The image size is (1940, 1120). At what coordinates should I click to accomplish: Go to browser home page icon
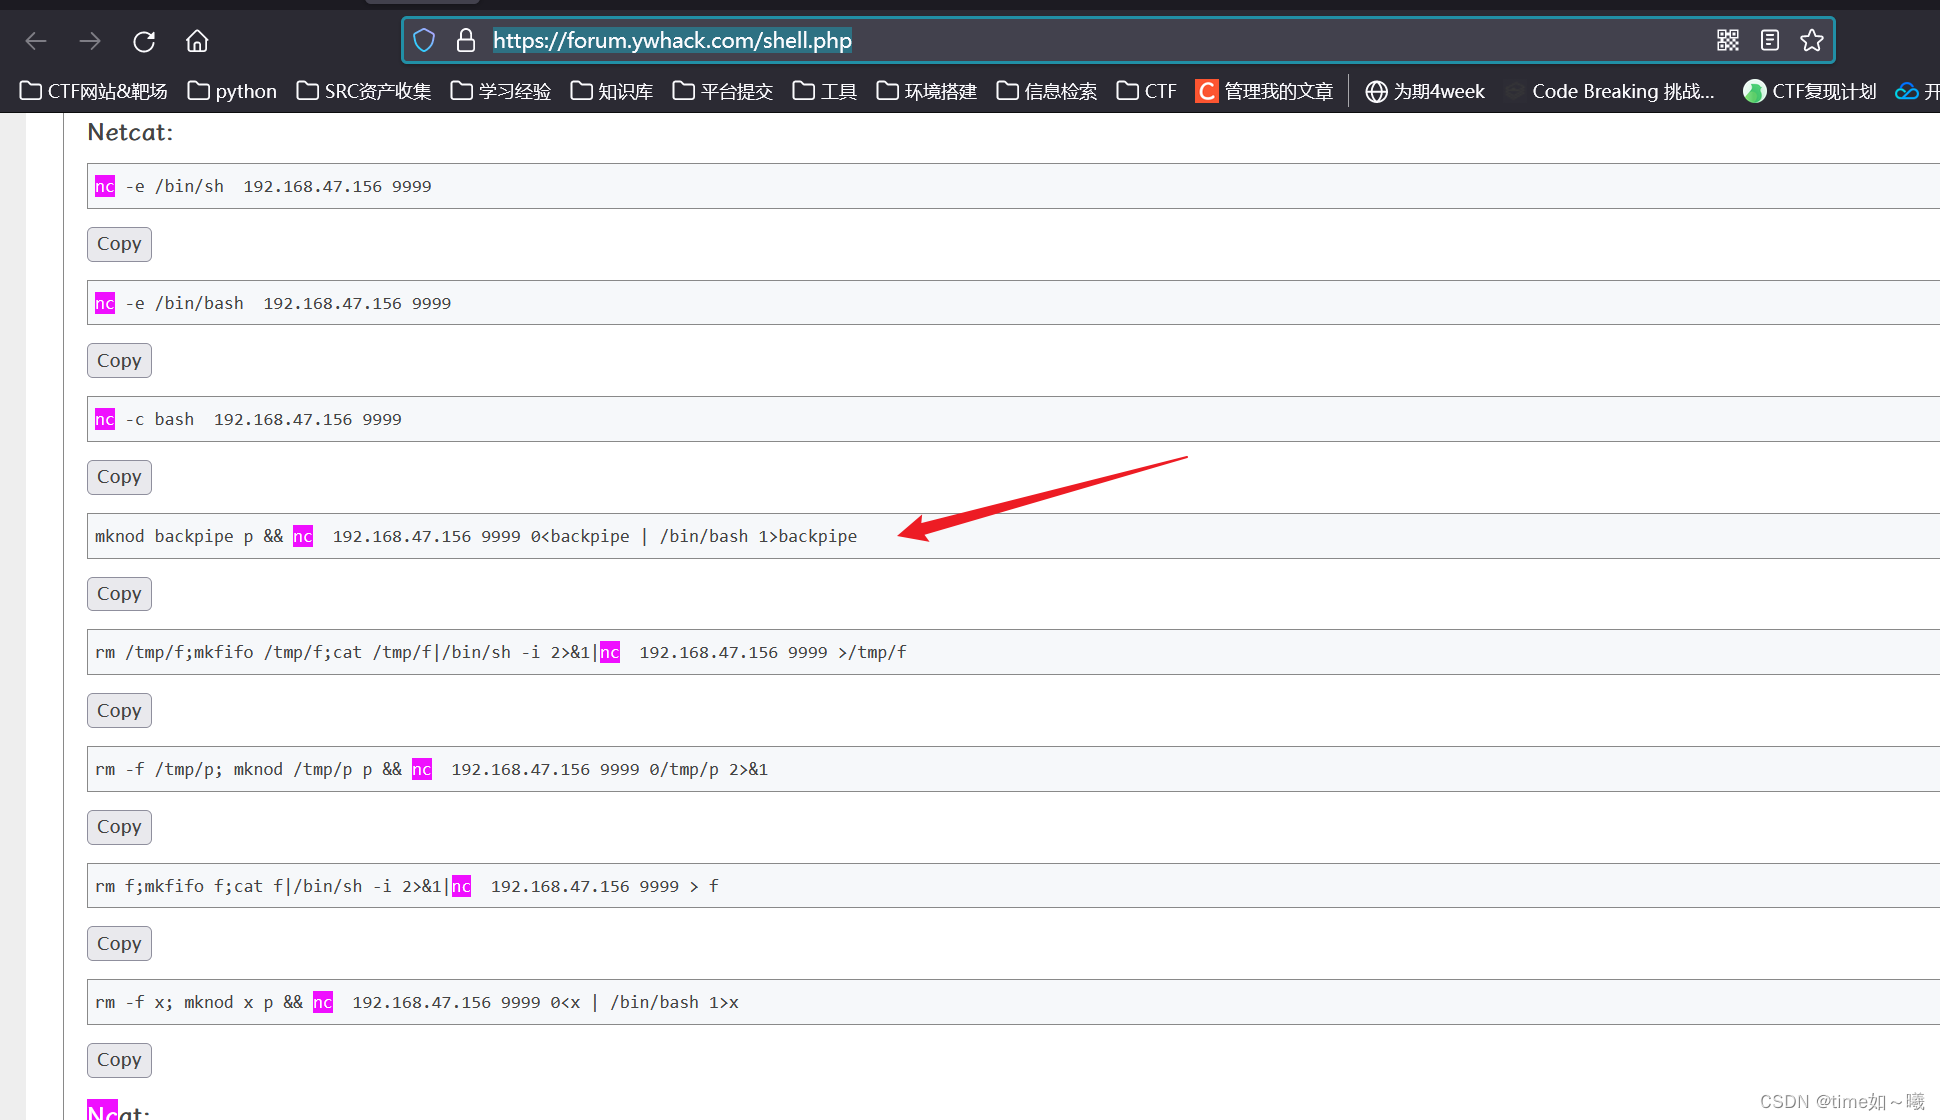(x=197, y=41)
